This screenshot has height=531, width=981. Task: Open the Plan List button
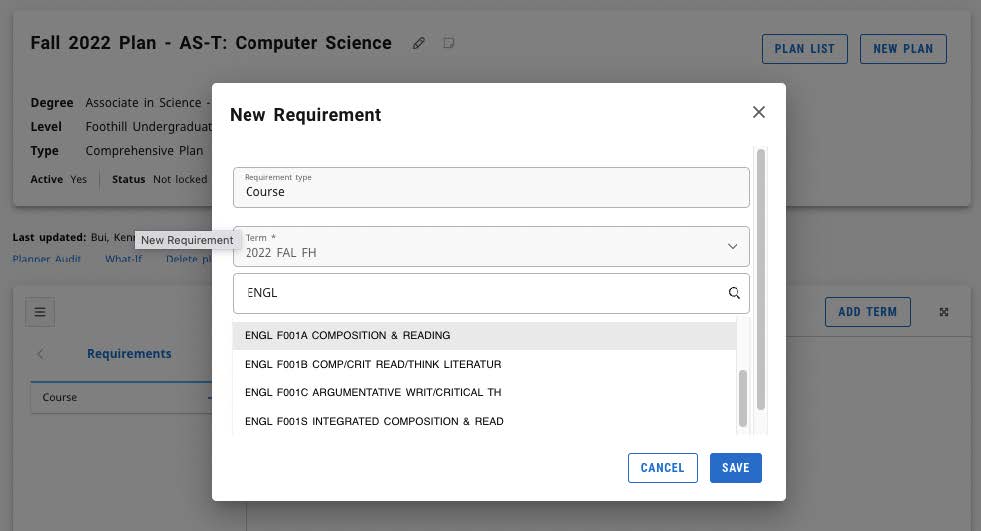pyautogui.click(x=804, y=49)
